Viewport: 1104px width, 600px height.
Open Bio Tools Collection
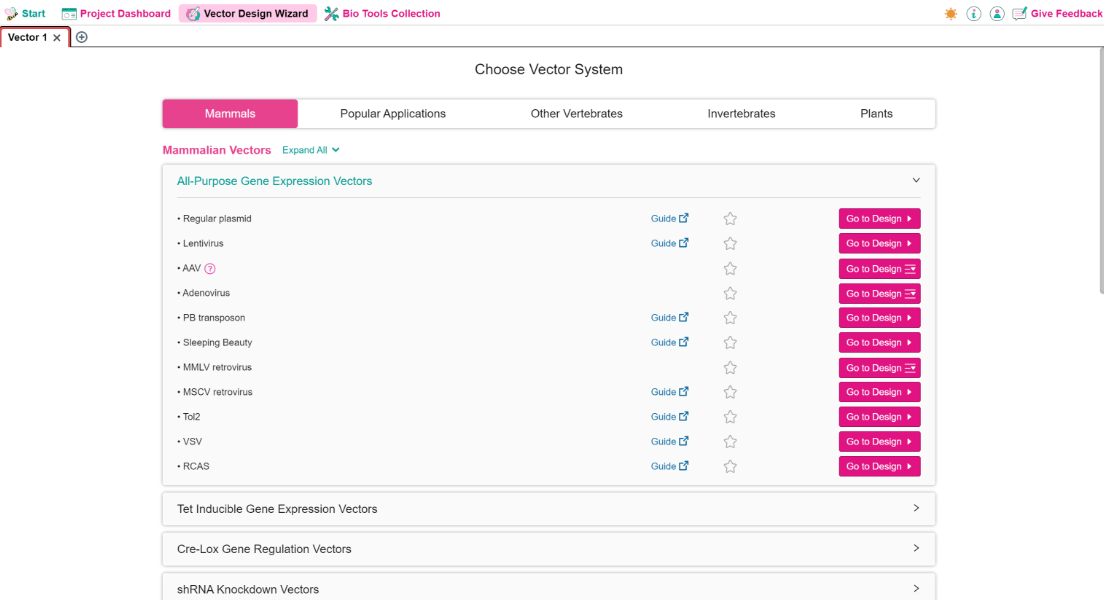pos(382,13)
